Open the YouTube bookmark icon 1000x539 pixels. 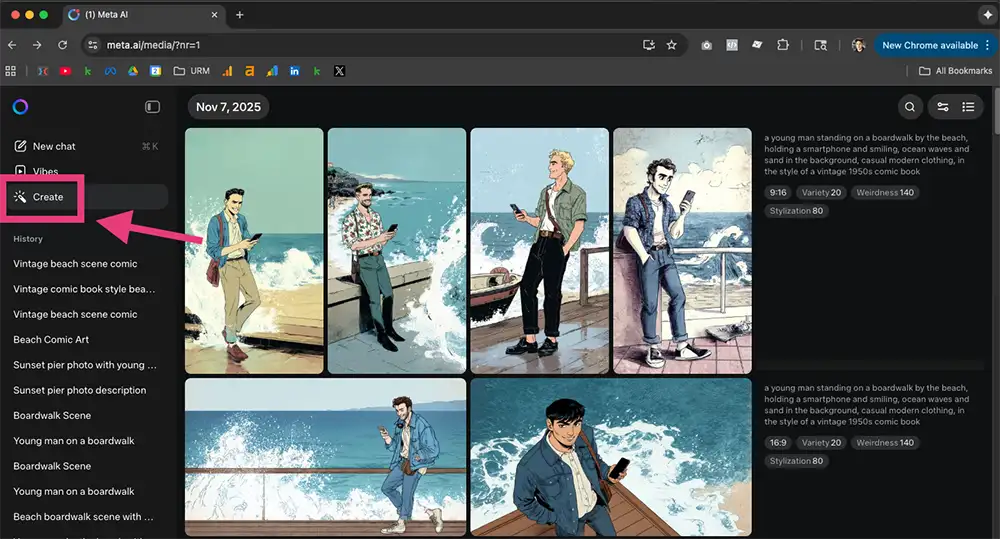(x=65, y=71)
